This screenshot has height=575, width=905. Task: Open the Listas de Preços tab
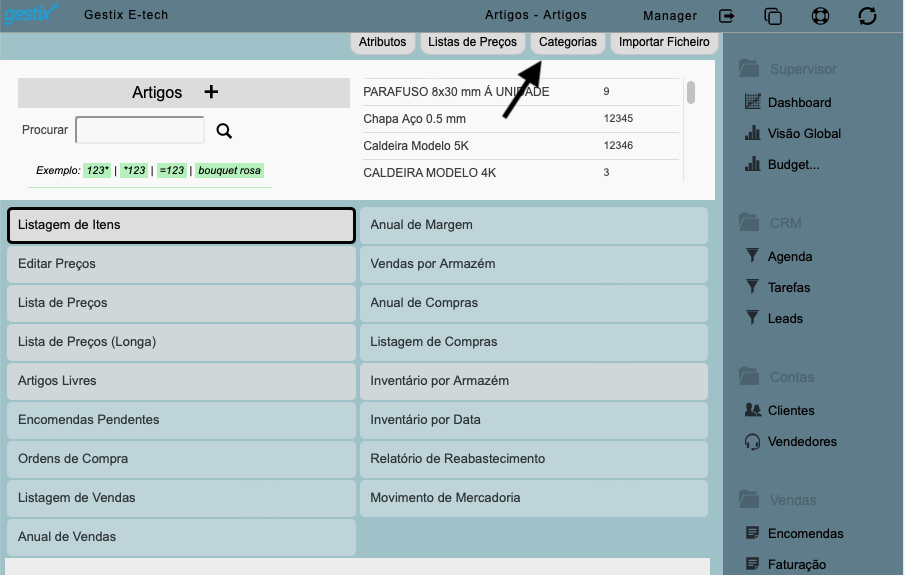click(473, 42)
